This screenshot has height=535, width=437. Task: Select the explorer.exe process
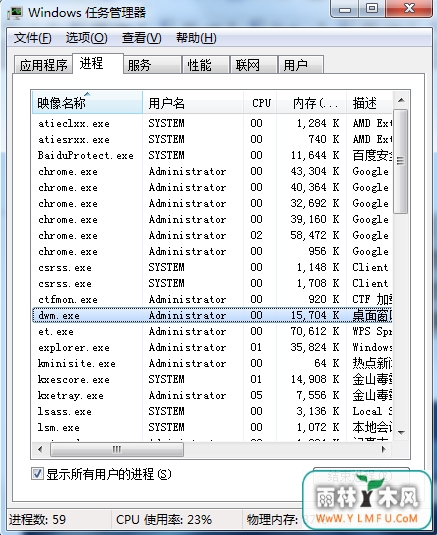(212, 347)
